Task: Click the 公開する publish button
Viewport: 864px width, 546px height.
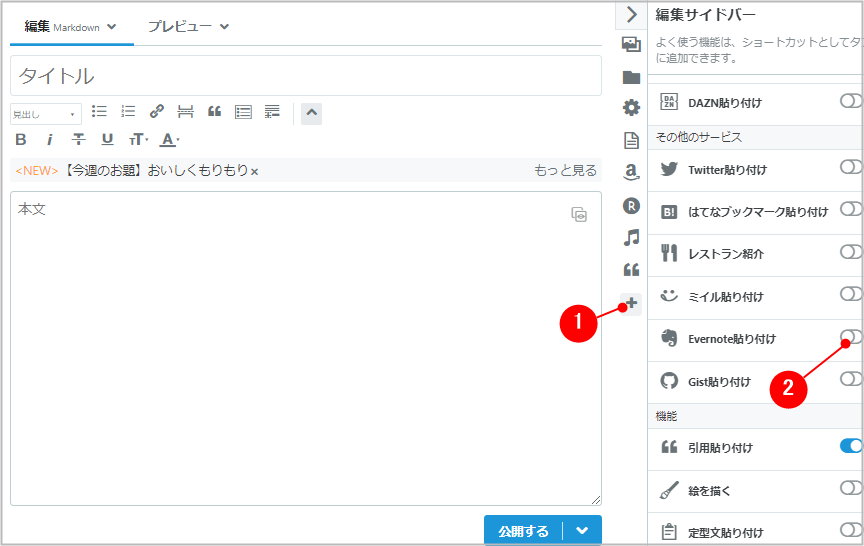Action: coord(523,531)
